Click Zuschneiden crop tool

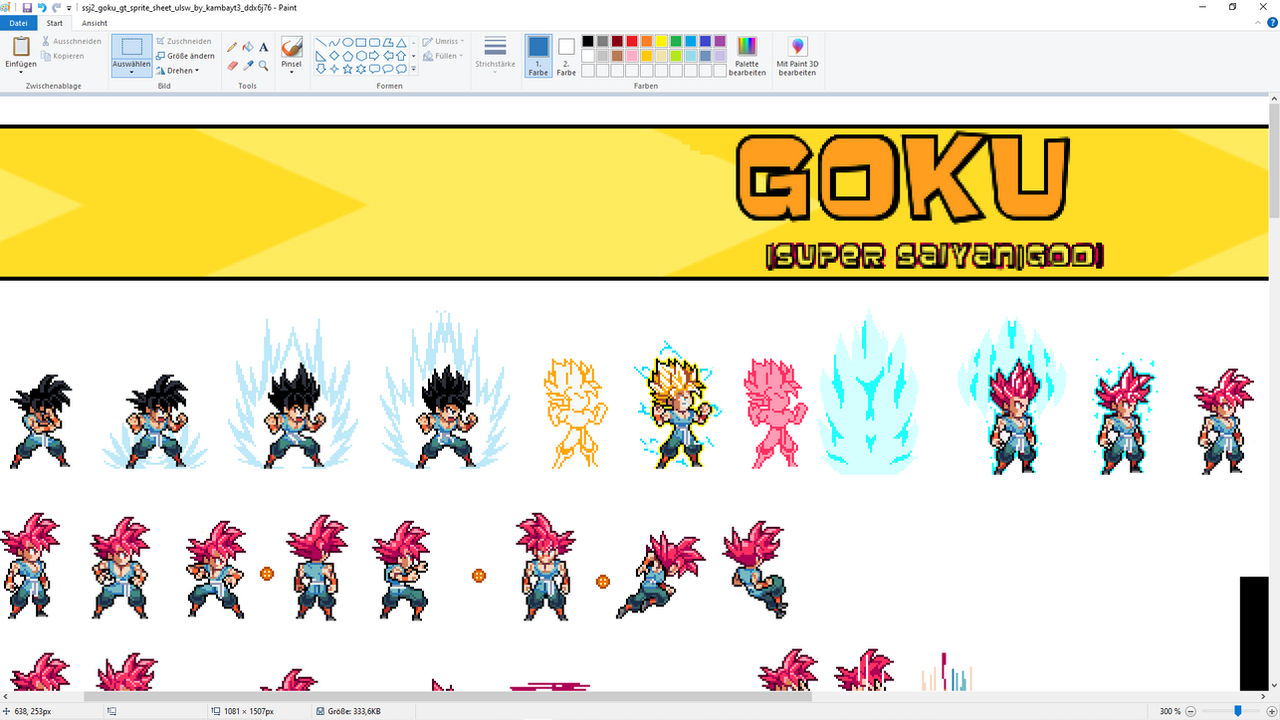(183, 41)
